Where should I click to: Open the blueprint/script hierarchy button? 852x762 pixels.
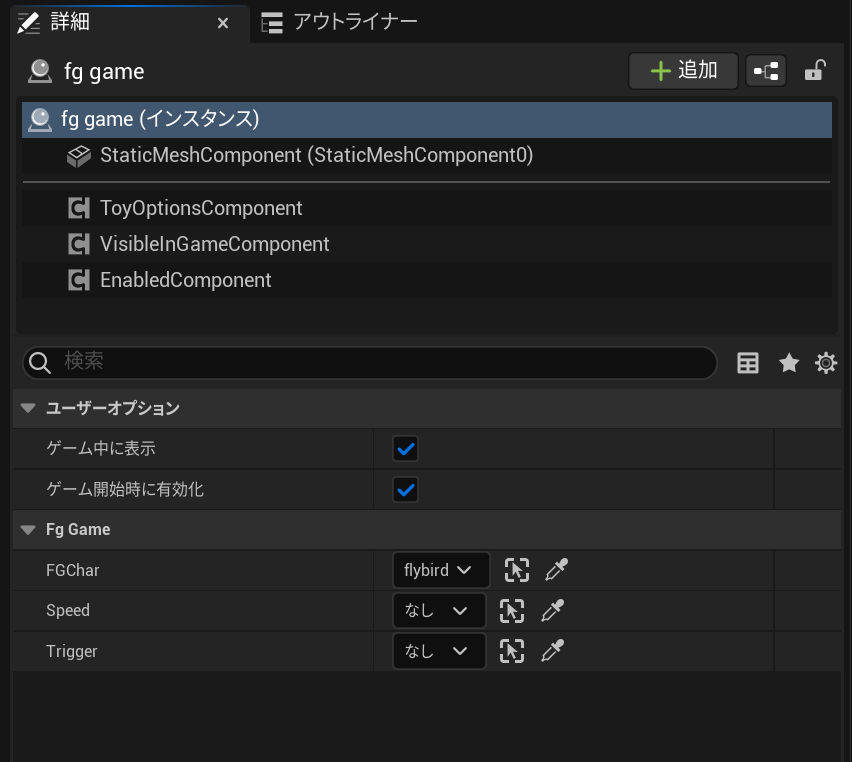[766, 71]
